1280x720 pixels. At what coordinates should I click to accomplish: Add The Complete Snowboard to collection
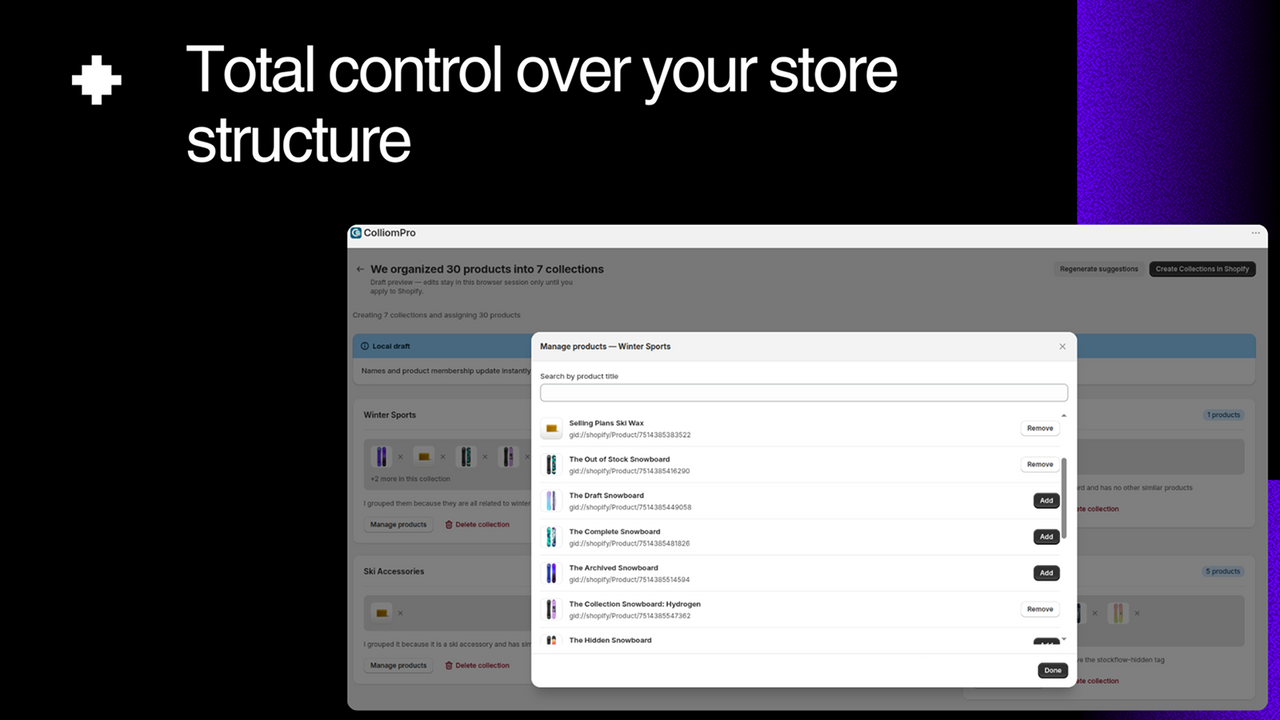click(1046, 537)
